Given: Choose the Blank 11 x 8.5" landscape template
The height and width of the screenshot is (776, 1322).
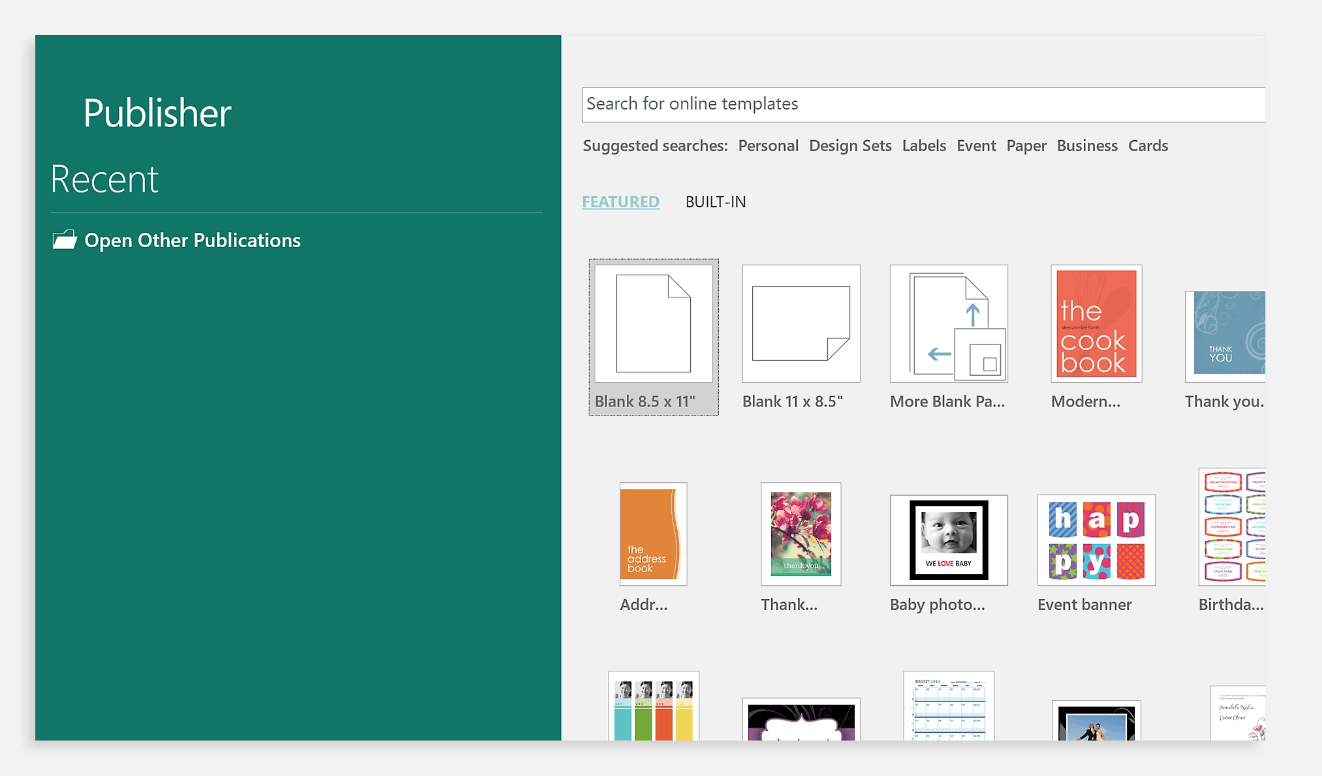Looking at the screenshot, I should point(801,324).
